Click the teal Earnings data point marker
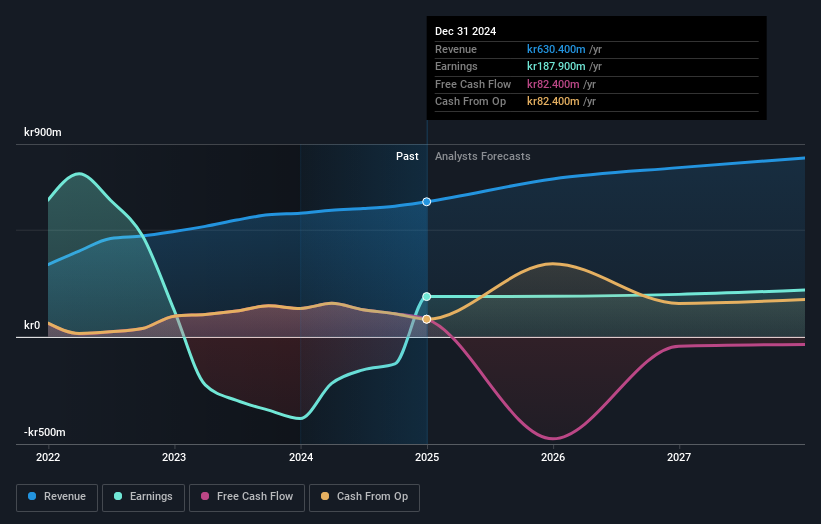Viewport: 821px width, 524px height. (427, 296)
